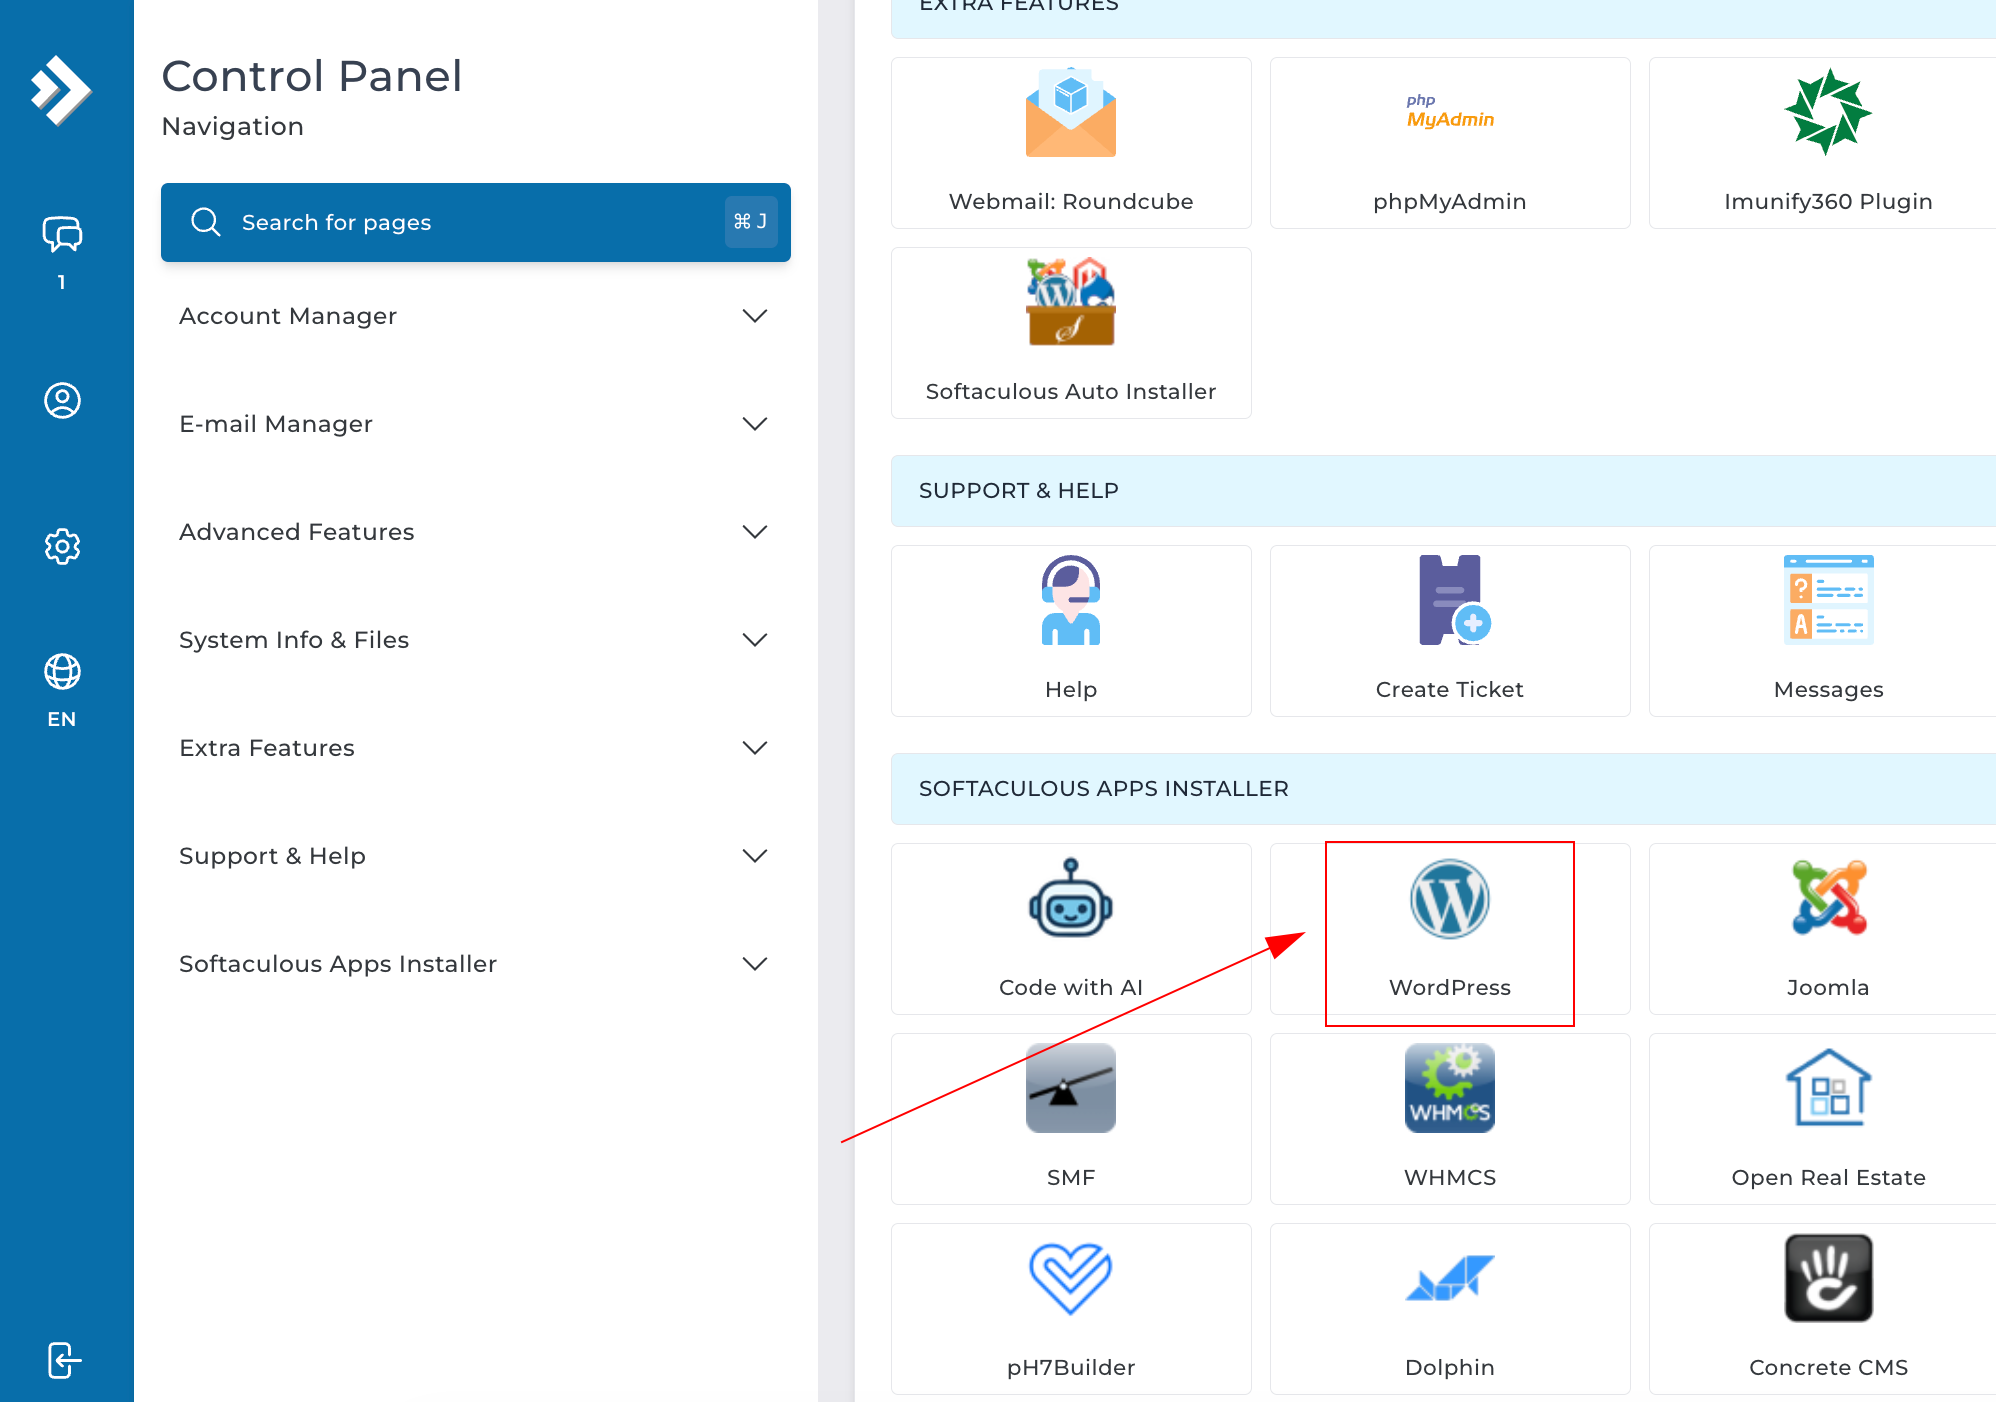This screenshot has width=1996, height=1402.
Task: Click the Help label text
Action: tap(1071, 690)
